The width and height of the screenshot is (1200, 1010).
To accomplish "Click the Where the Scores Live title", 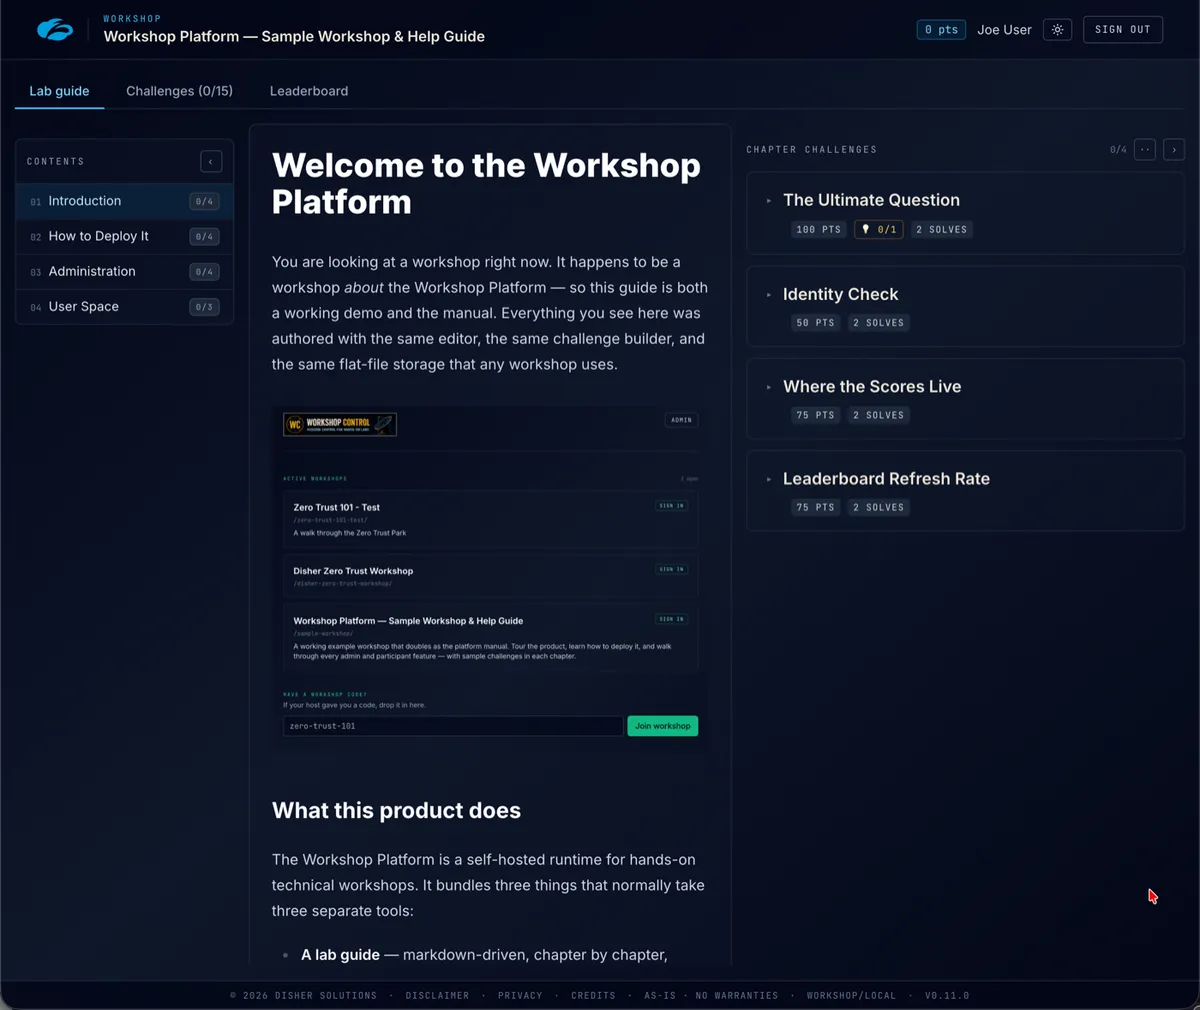I will [x=872, y=386].
